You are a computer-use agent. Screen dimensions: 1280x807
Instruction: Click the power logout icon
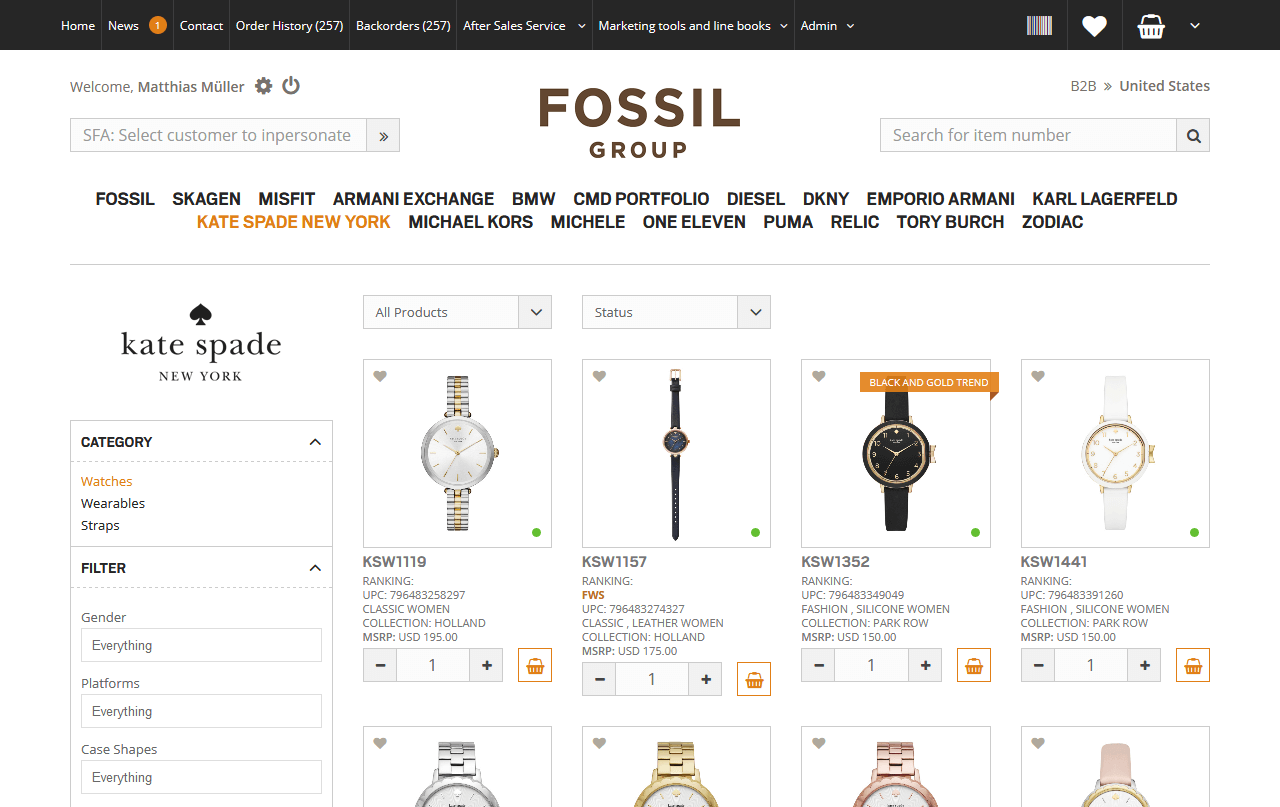pos(291,86)
